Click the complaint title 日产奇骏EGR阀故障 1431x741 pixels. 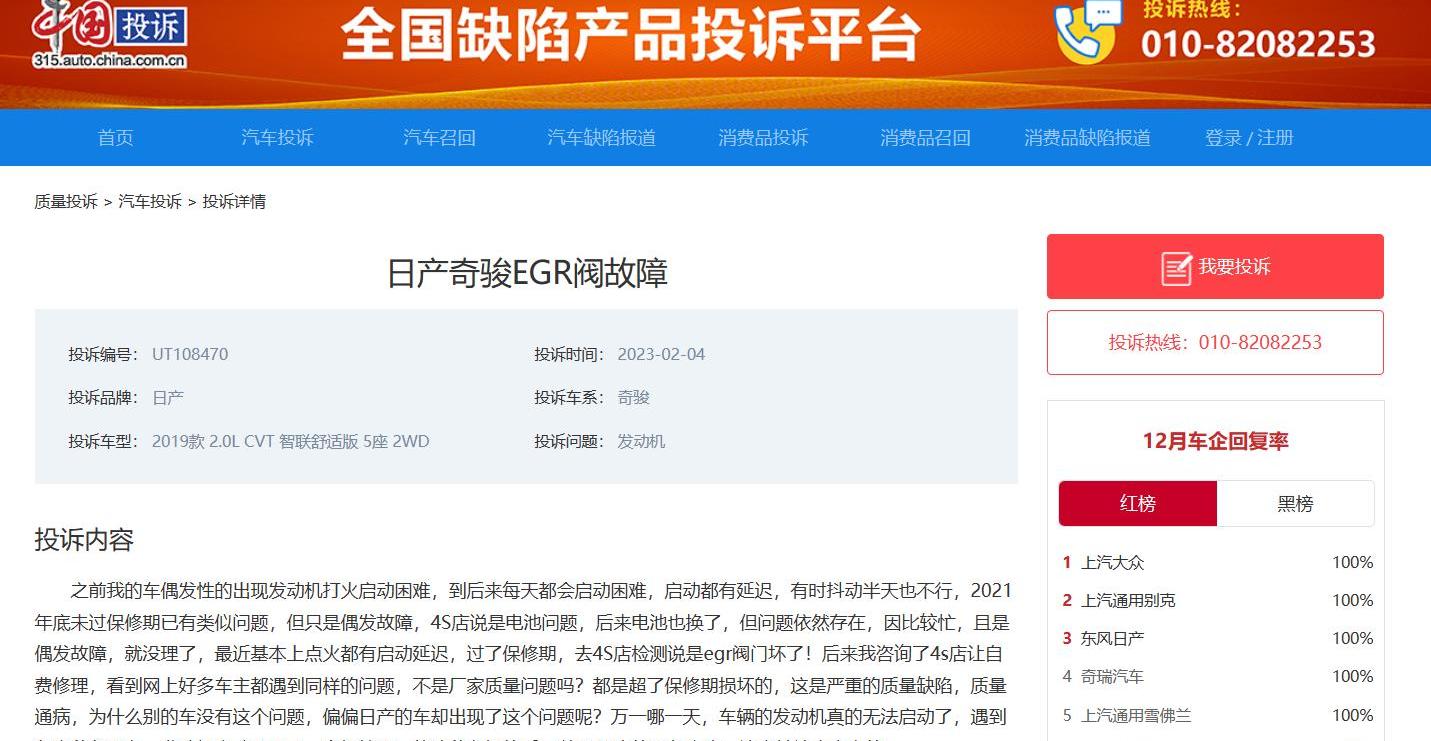[527, 273]
